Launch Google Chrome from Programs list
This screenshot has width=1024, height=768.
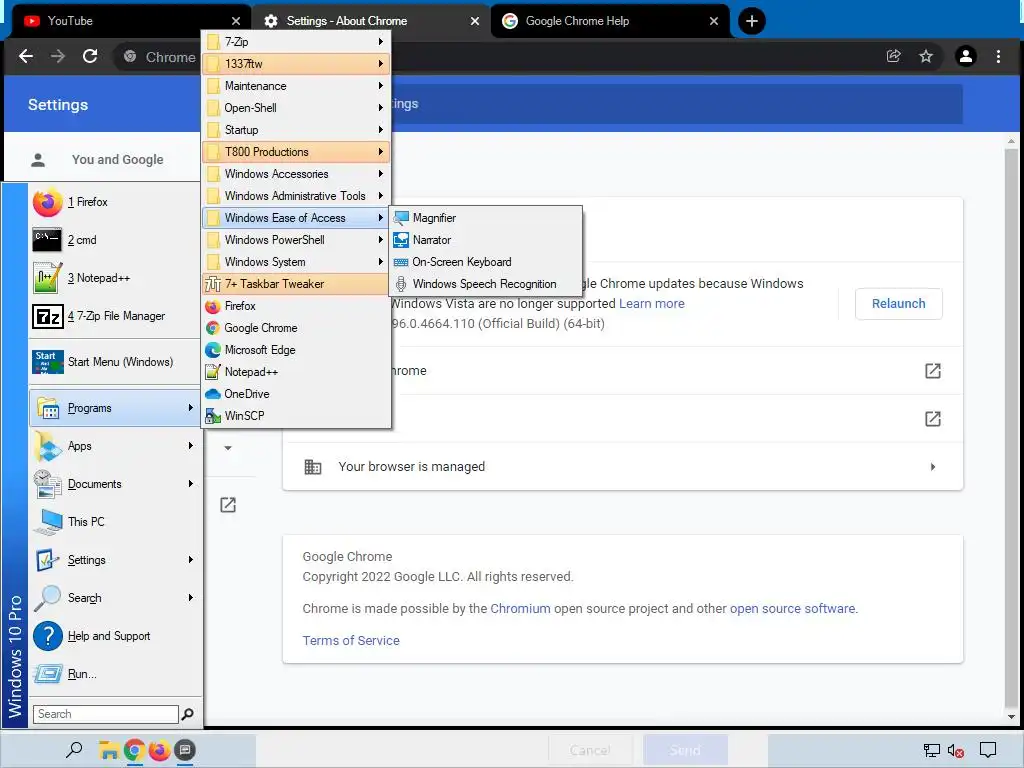click(x=296, y=328)
